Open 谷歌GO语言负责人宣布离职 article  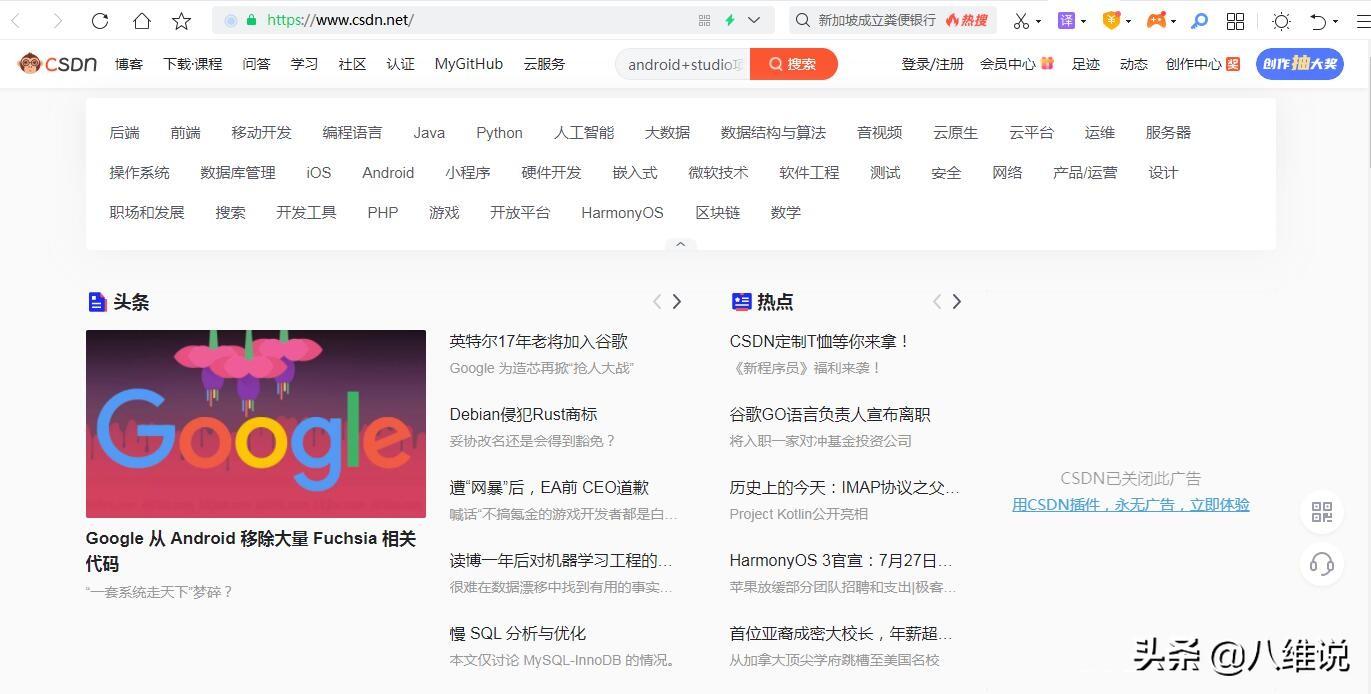coord(830,415)
